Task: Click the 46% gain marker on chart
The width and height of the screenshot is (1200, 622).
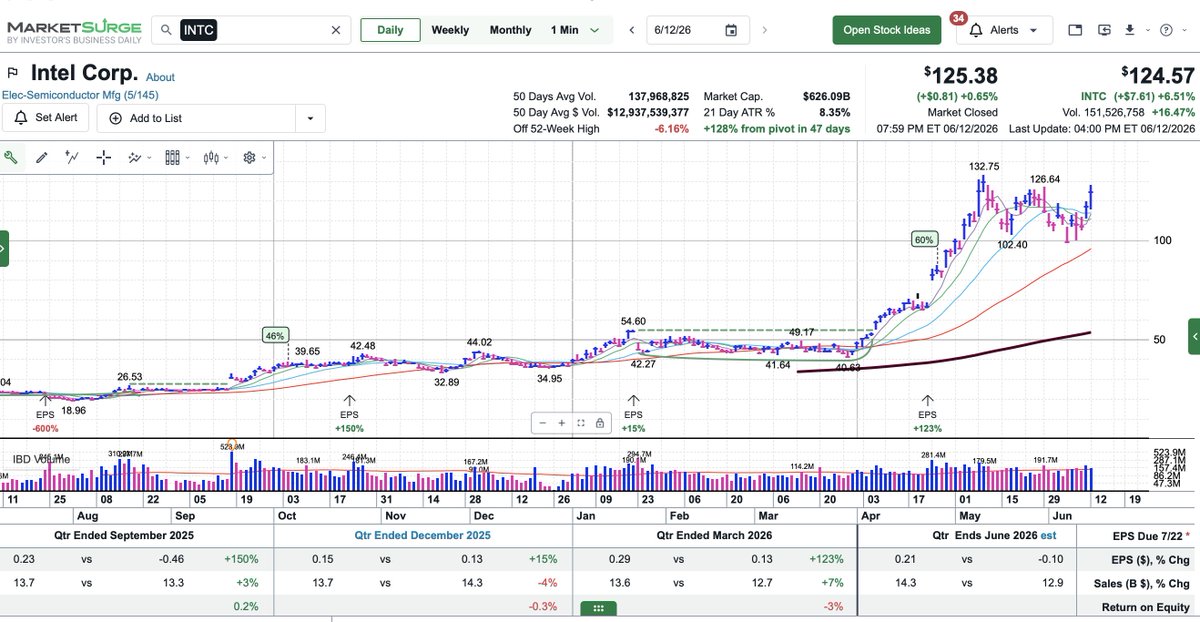Action: pos(276,335)
